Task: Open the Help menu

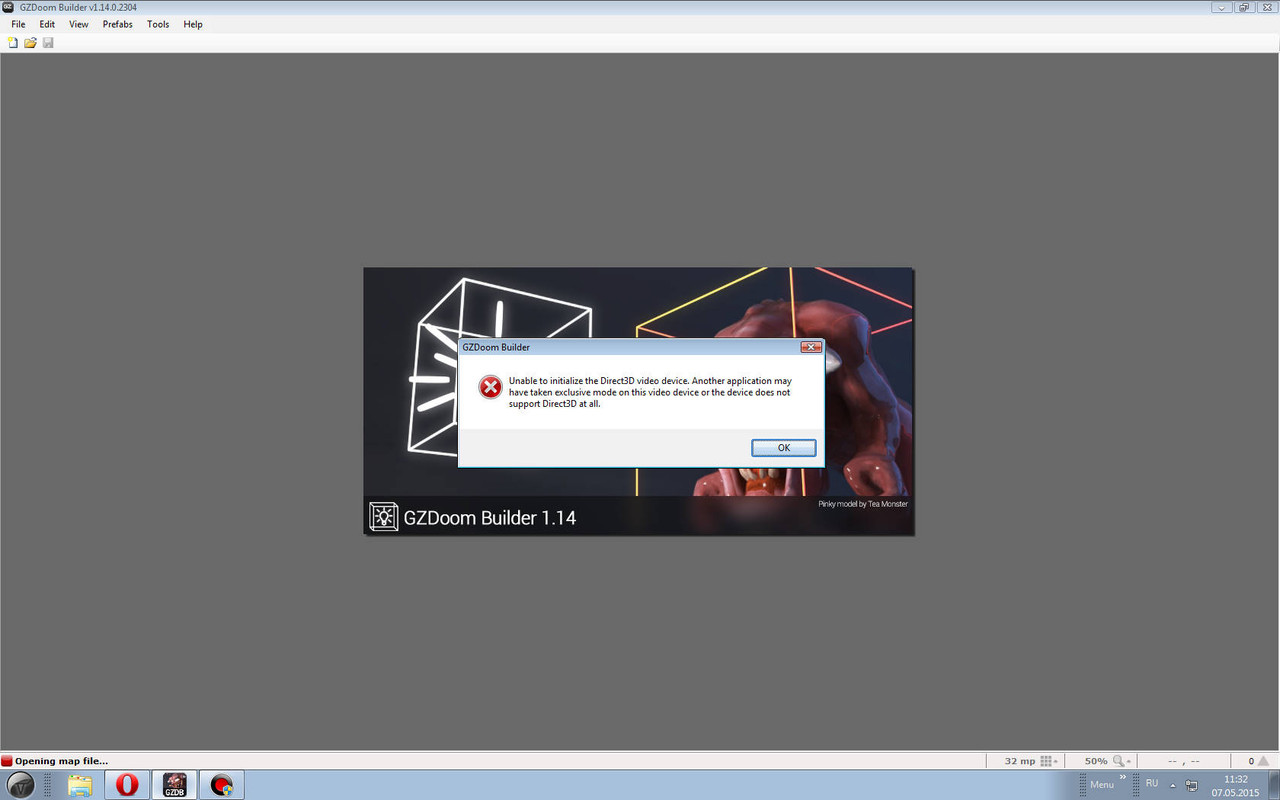Action: [193, 24]
